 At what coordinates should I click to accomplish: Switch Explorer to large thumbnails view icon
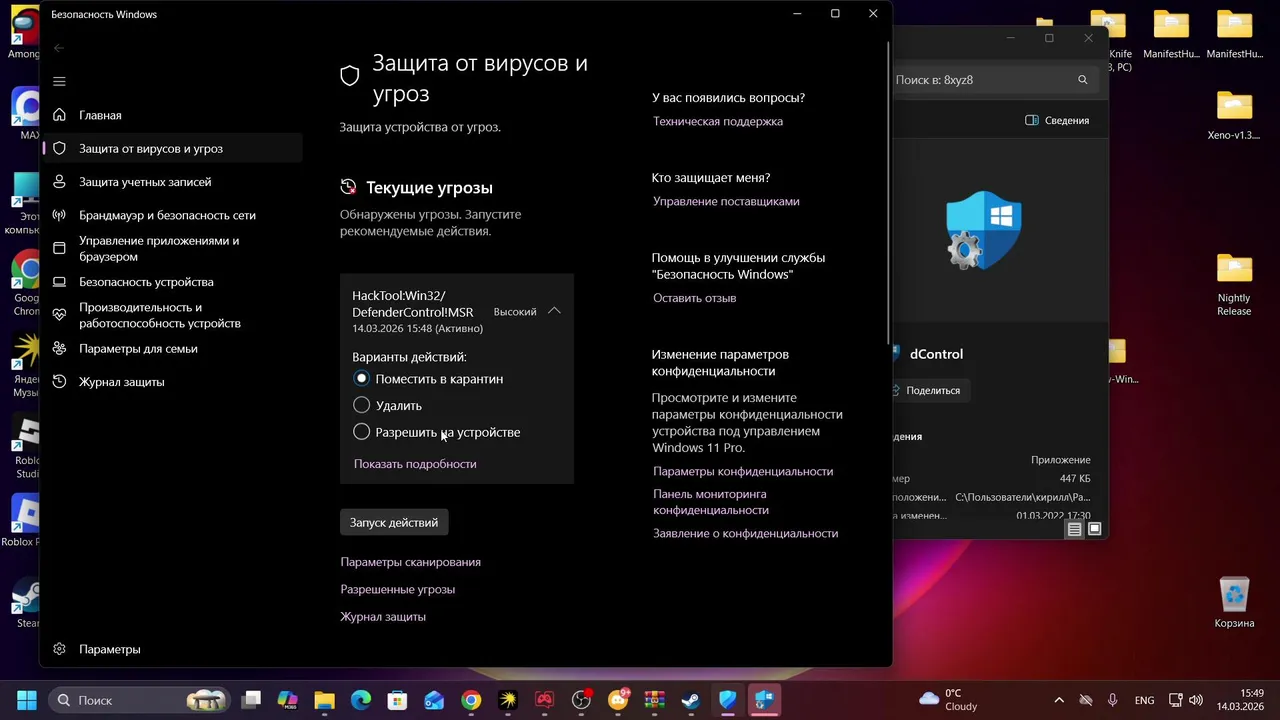point(1094,529)
